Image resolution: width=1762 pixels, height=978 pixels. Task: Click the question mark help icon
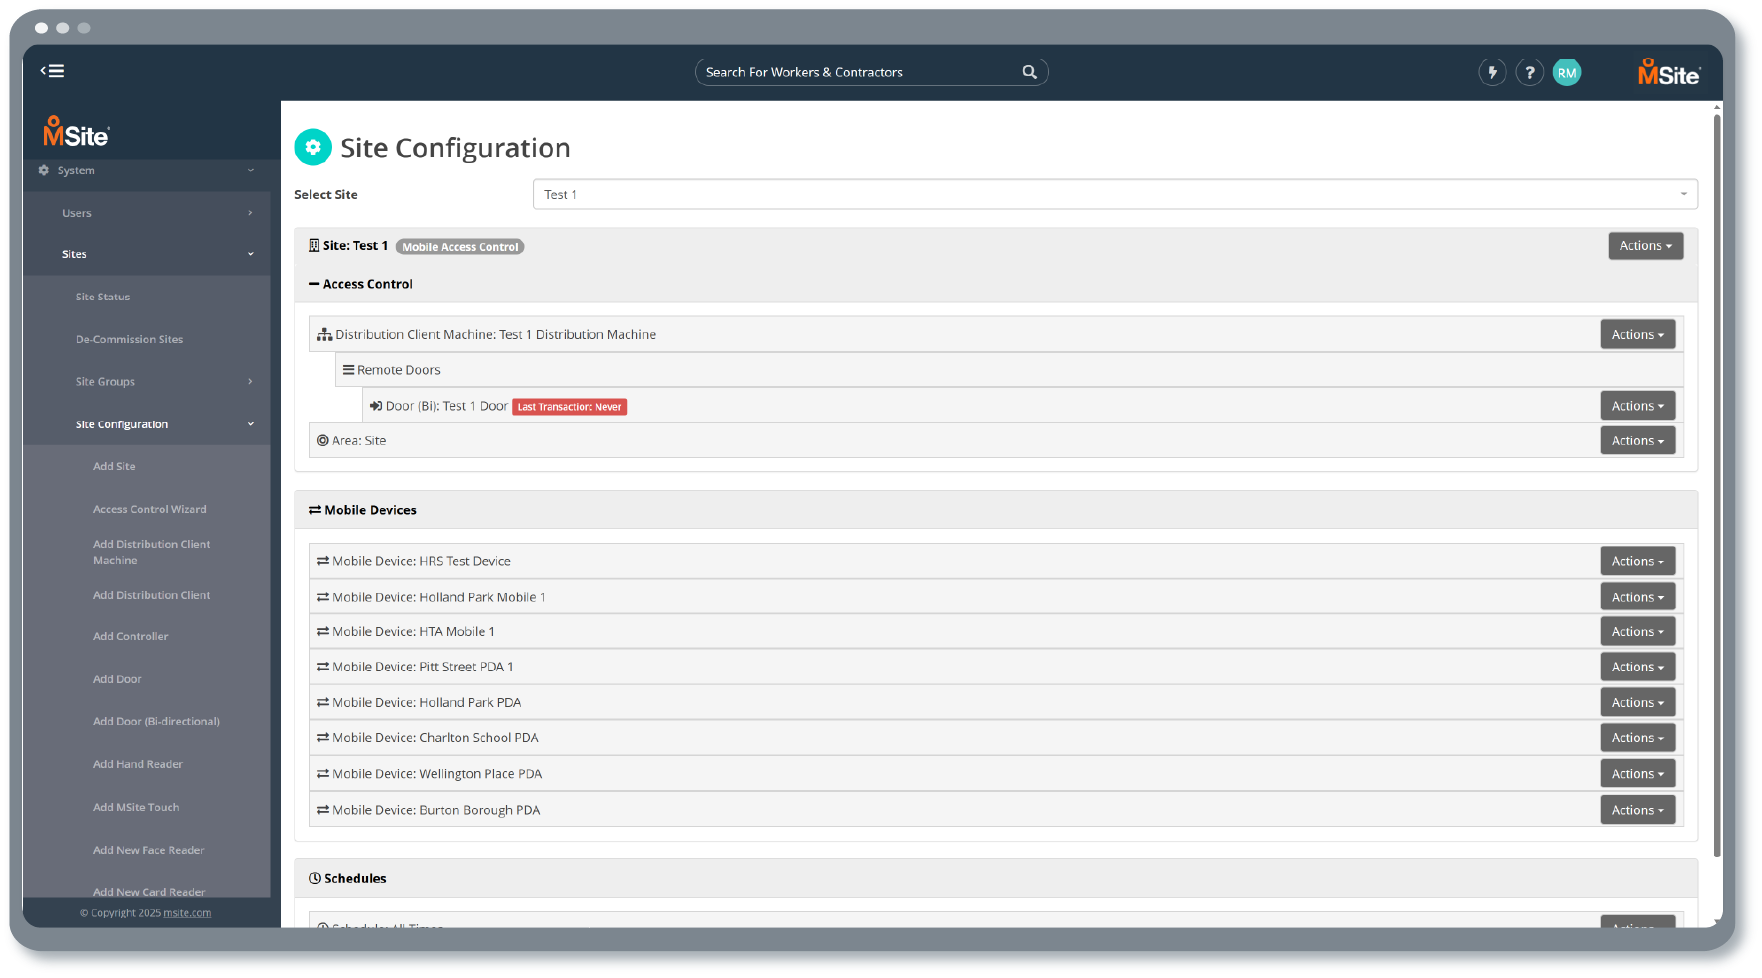(x=1530, y=71)
